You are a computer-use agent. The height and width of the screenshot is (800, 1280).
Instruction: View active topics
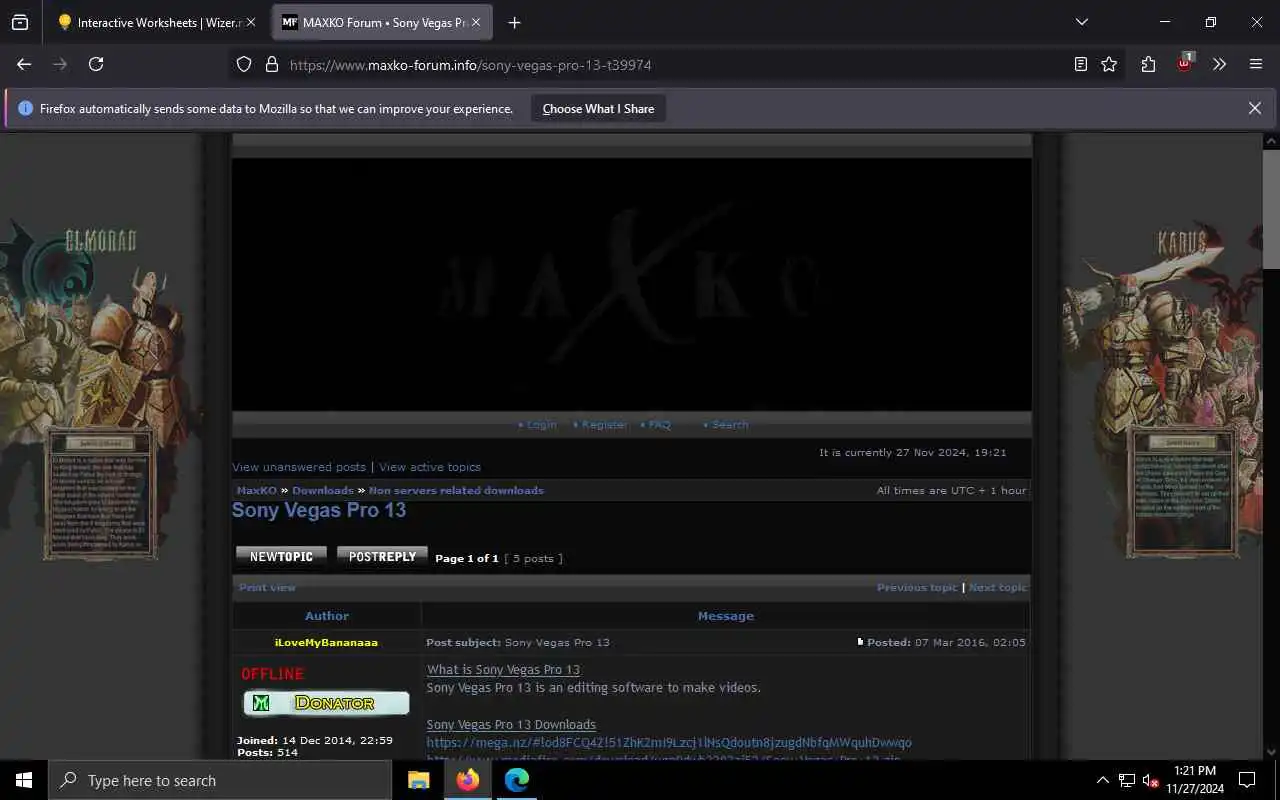click(x=430, y=467)
